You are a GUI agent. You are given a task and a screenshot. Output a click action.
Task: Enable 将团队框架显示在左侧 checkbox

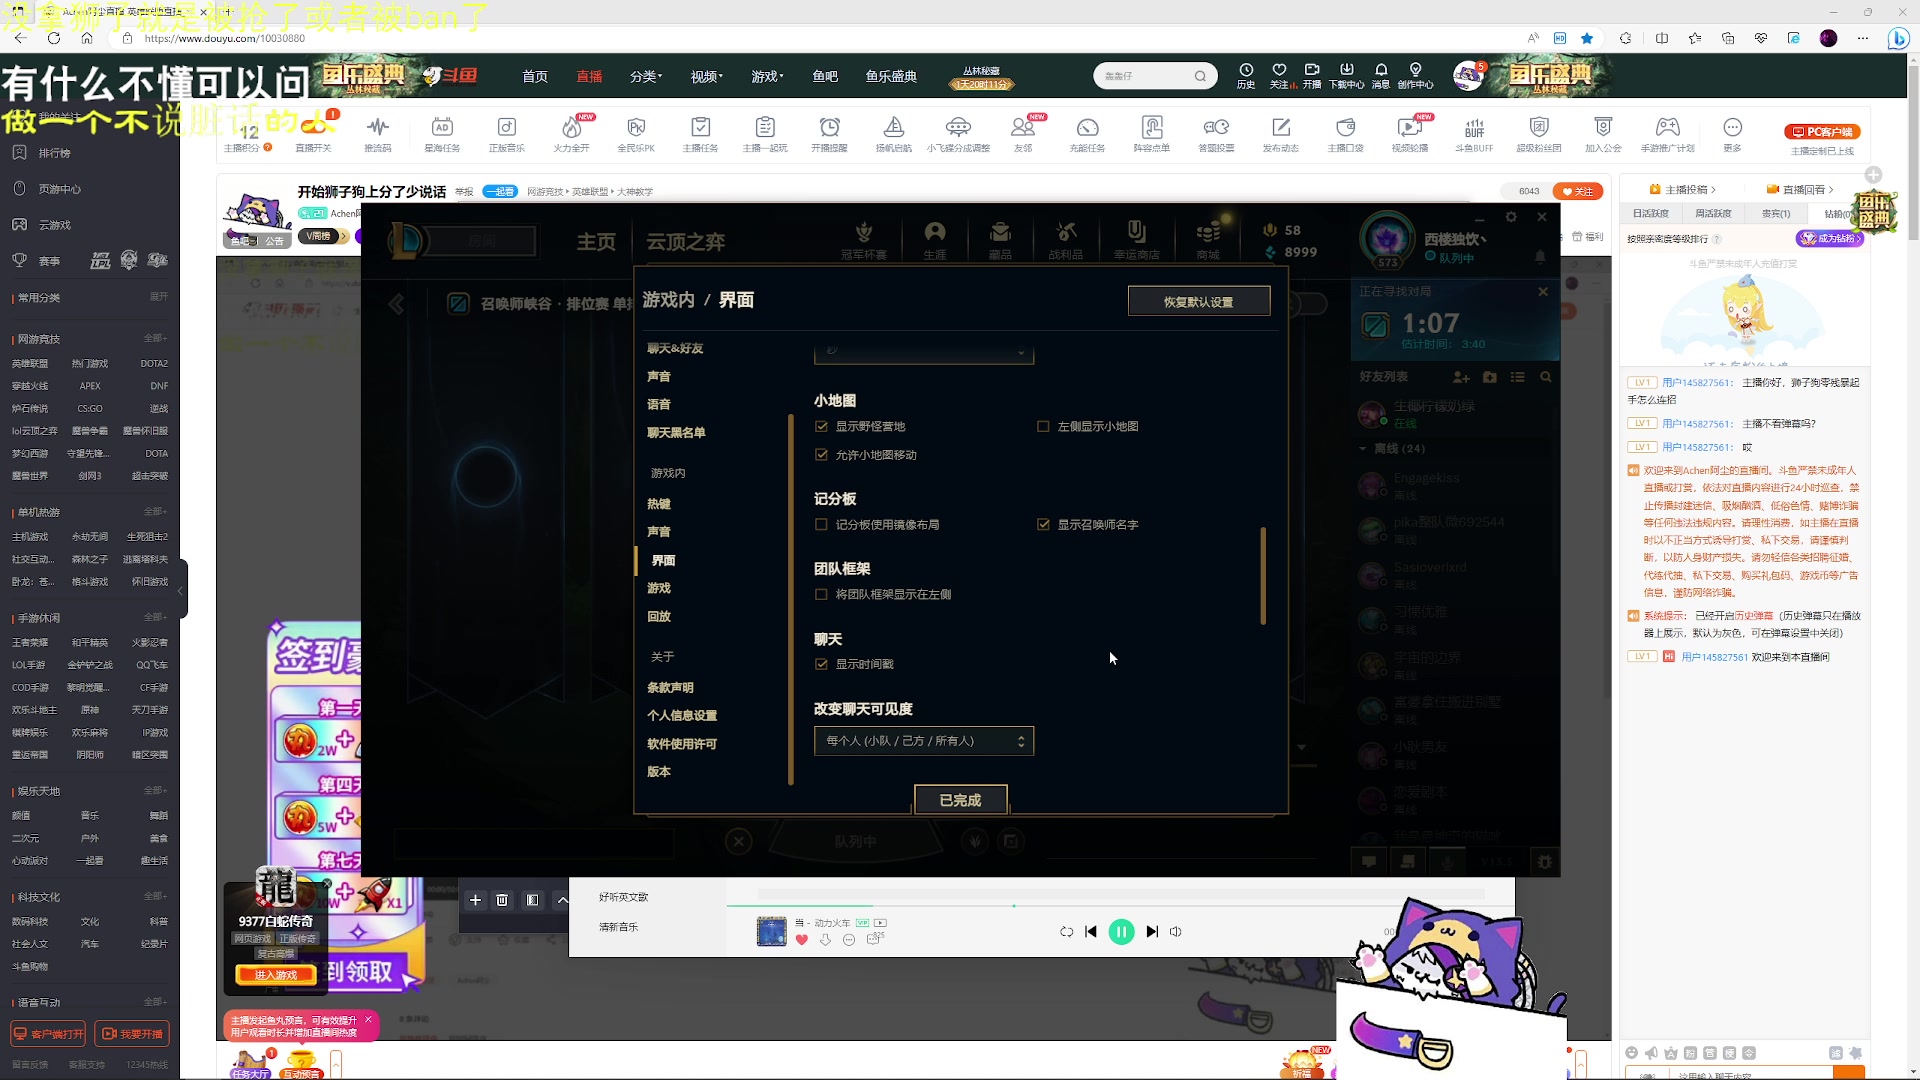821,594
